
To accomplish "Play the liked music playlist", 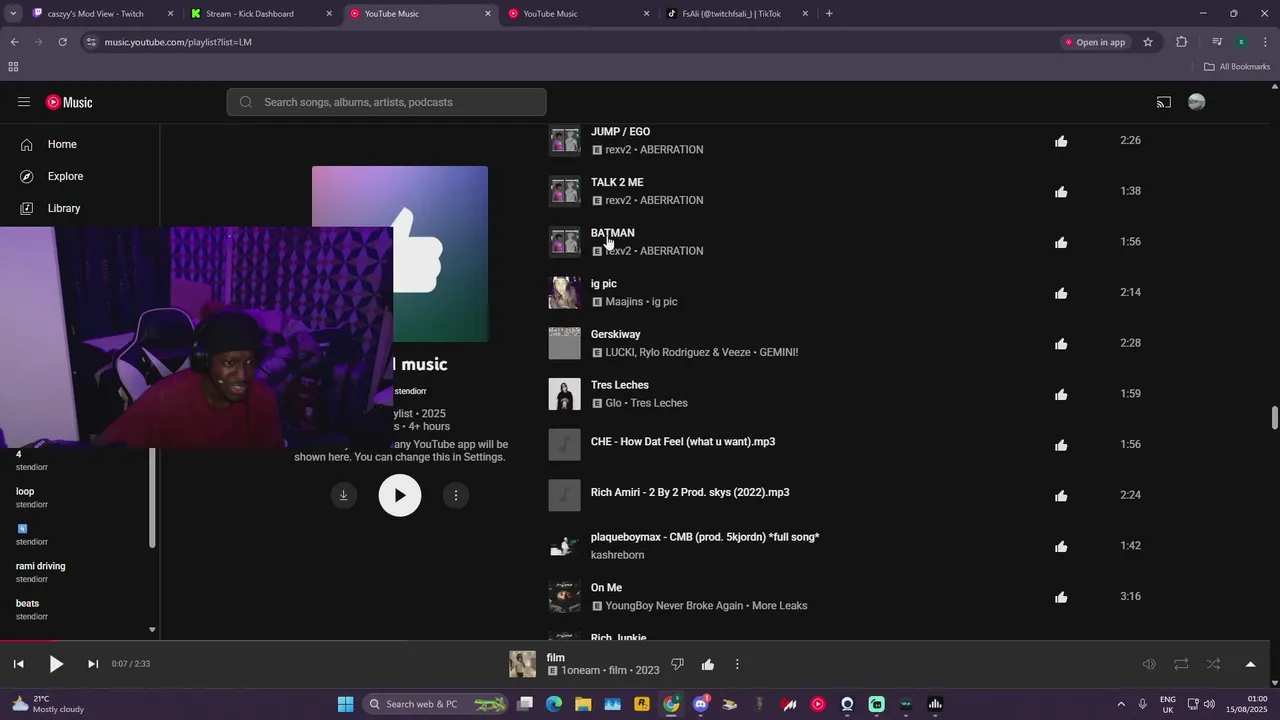I will pyautogui.click(x=400, y=495).
